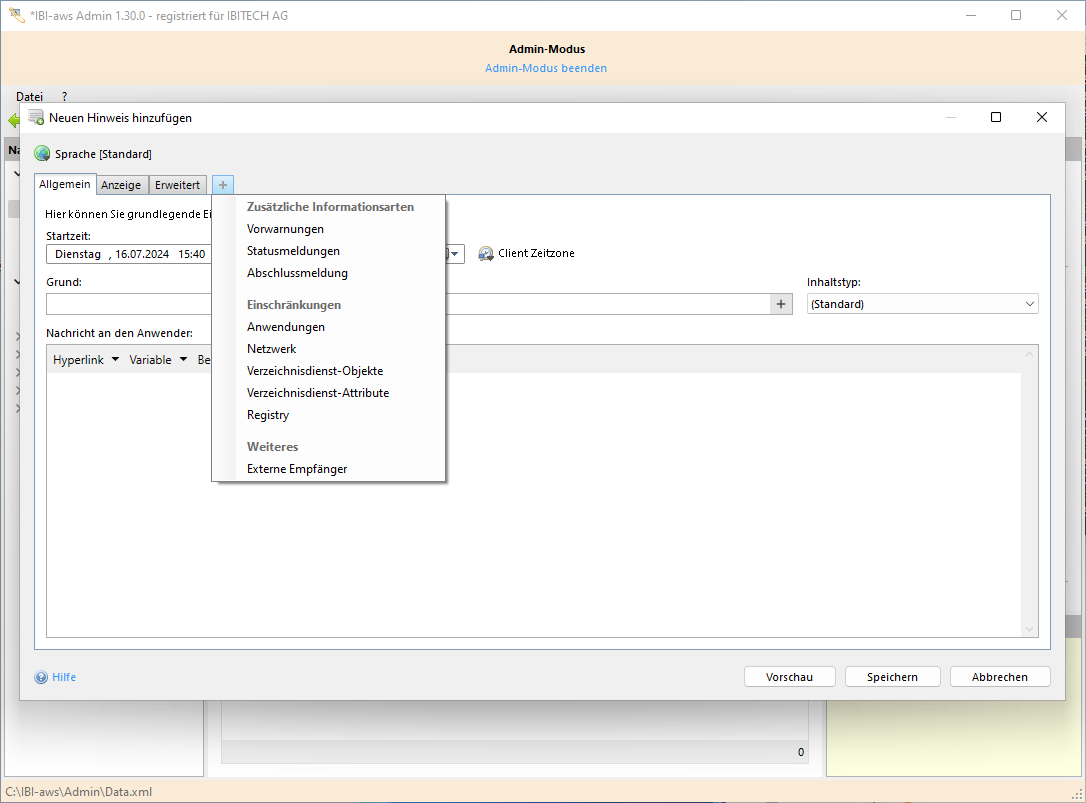Viewport: 1086px width, 803px height.
Task: Expand the Hyperlink dropdown arrow
Action: click(115, 359)
